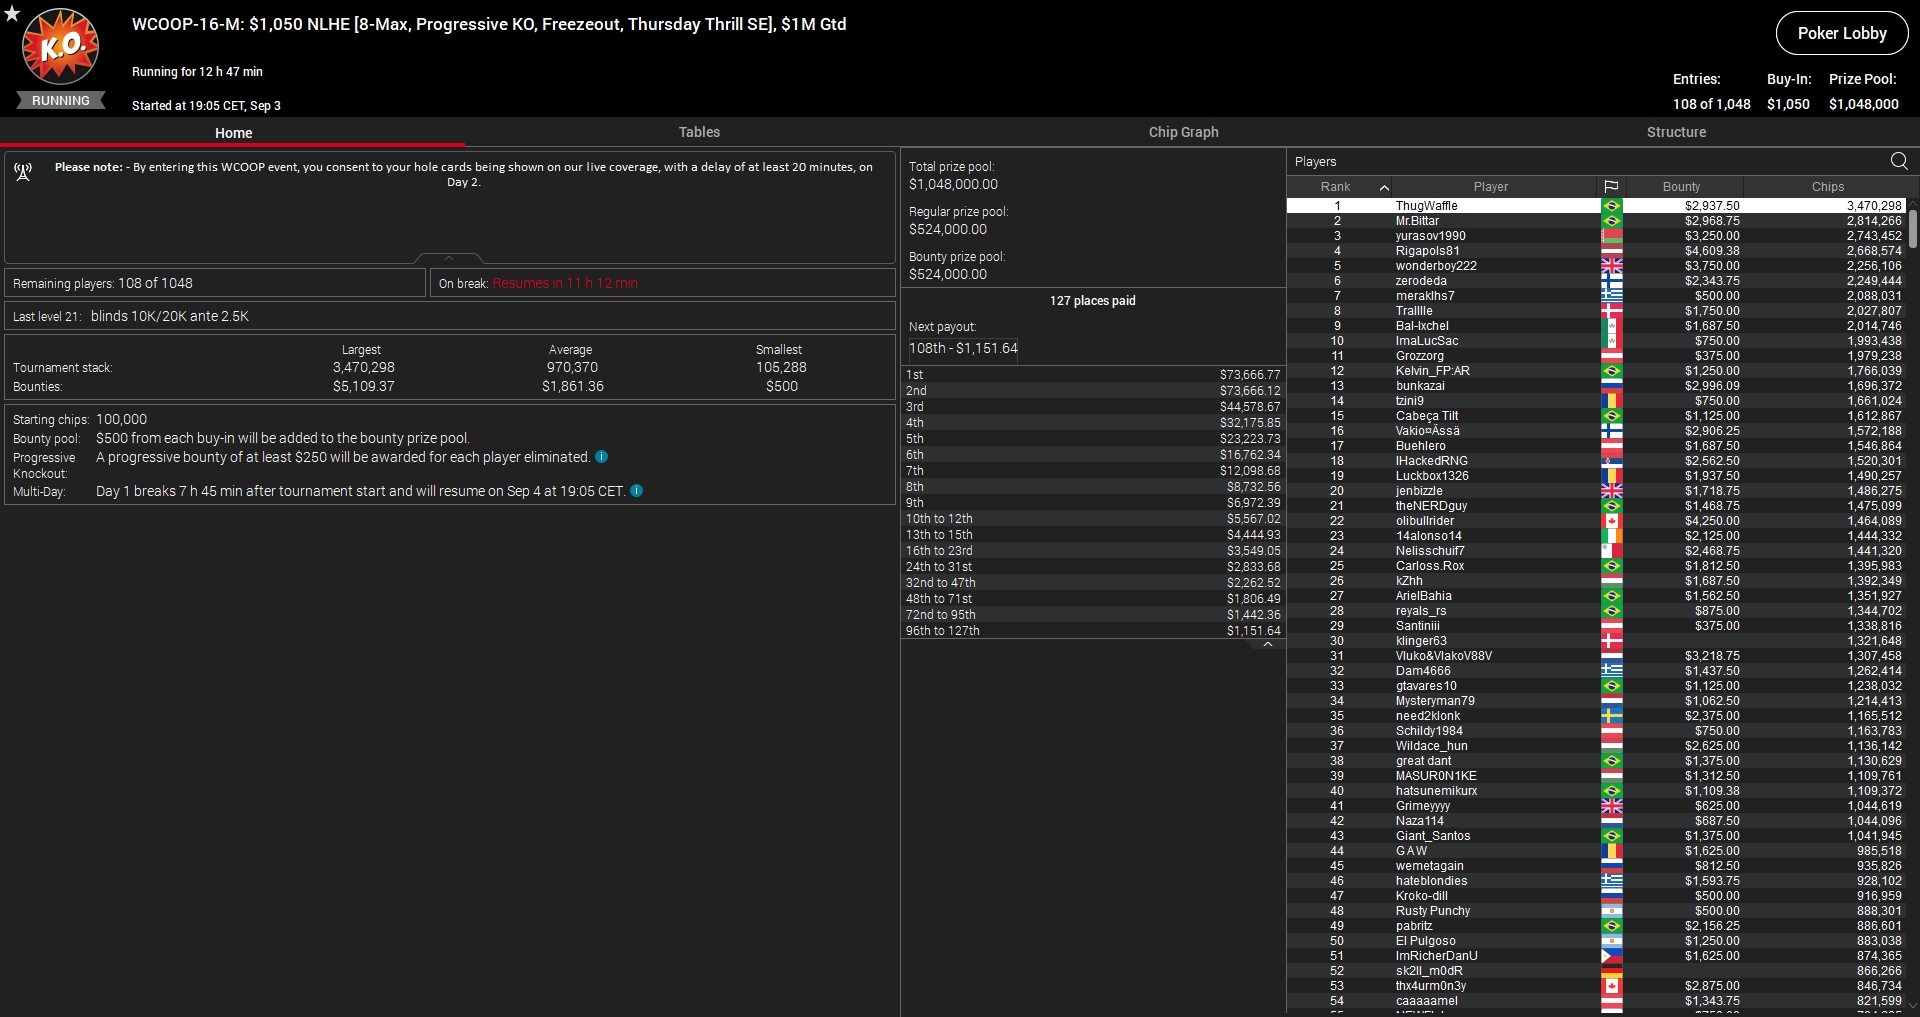The width and height of the screenshot is (1920, 1017).
Task: Go to the Poker Lobby
Action: click(x=1842, y=33)
